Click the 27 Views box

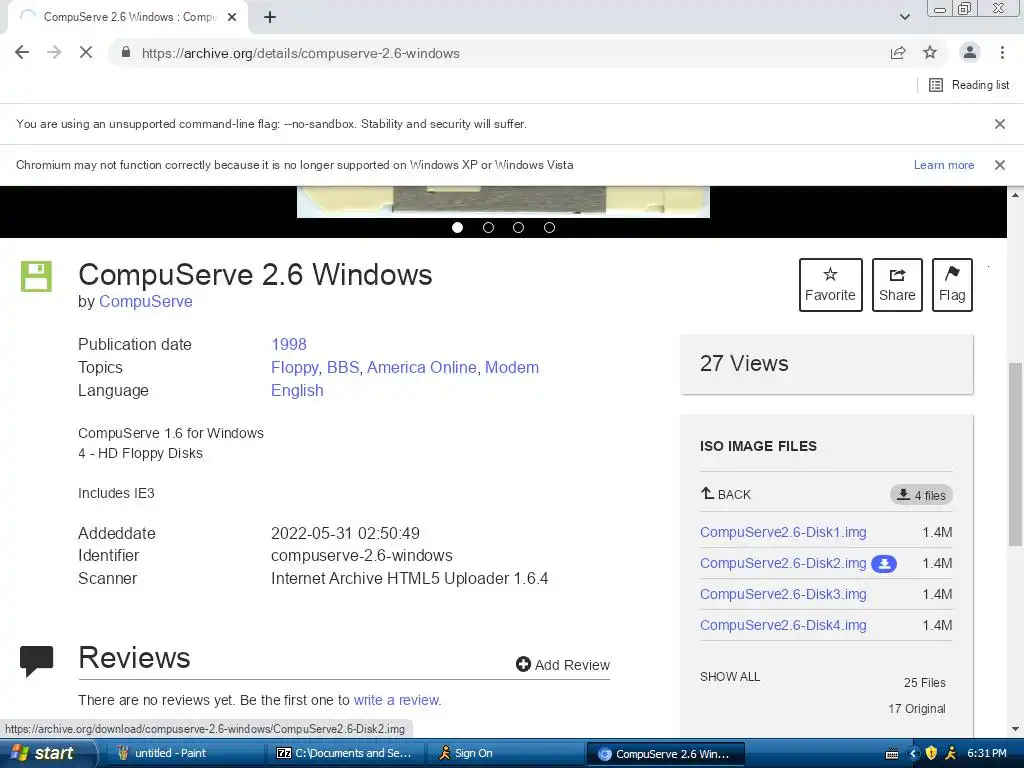pyautogui.click(x=827, y=364)
